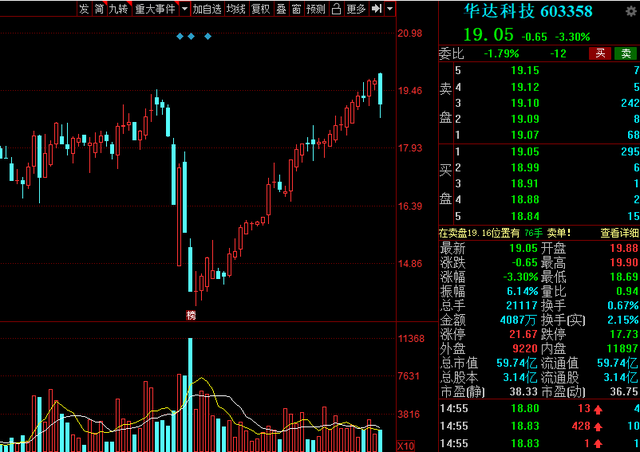Click the 叠 overlay button

coord(281,9)
